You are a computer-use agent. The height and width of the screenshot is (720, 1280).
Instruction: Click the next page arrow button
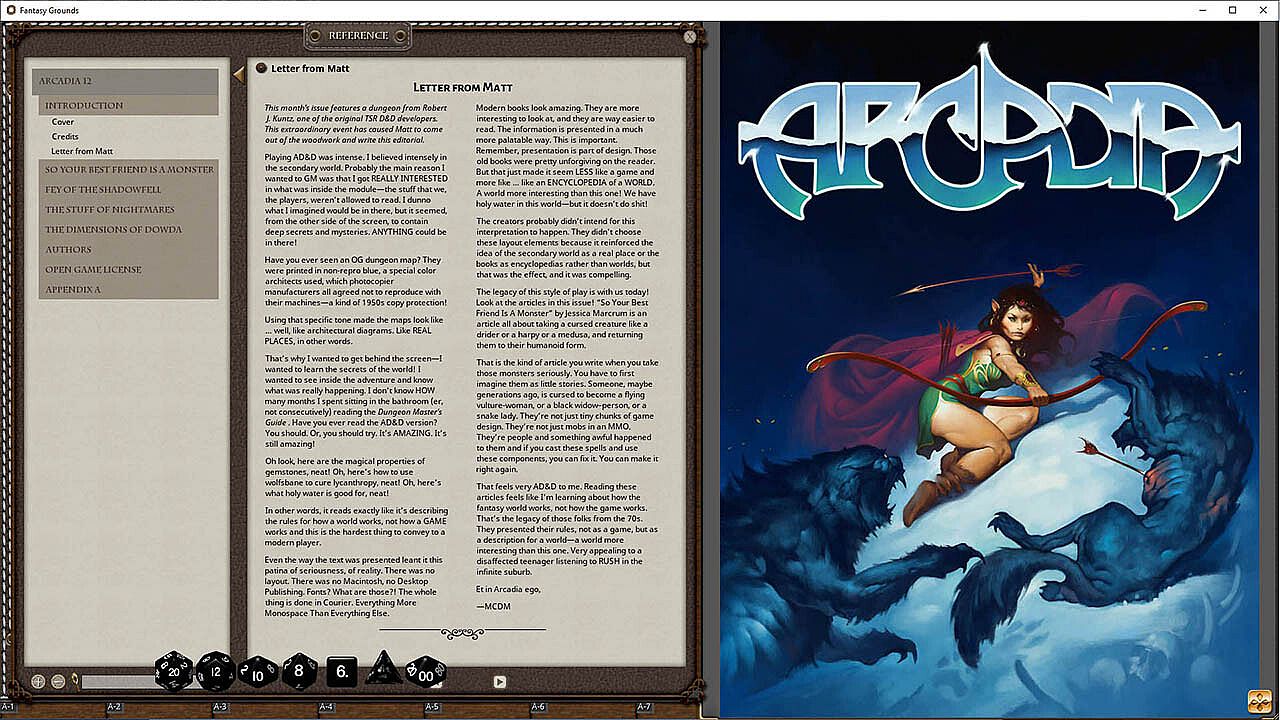pos(500,682)
